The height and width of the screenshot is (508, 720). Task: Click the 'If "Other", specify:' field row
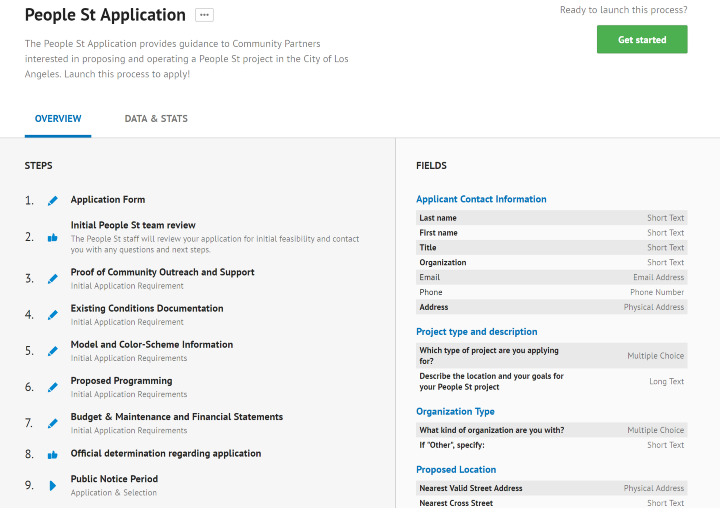point(551,445)
